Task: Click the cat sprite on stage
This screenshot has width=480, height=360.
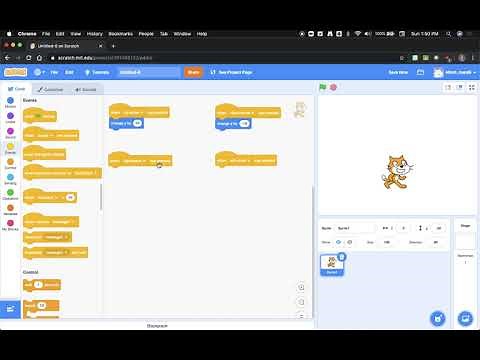Action: [x=398, y=172]
